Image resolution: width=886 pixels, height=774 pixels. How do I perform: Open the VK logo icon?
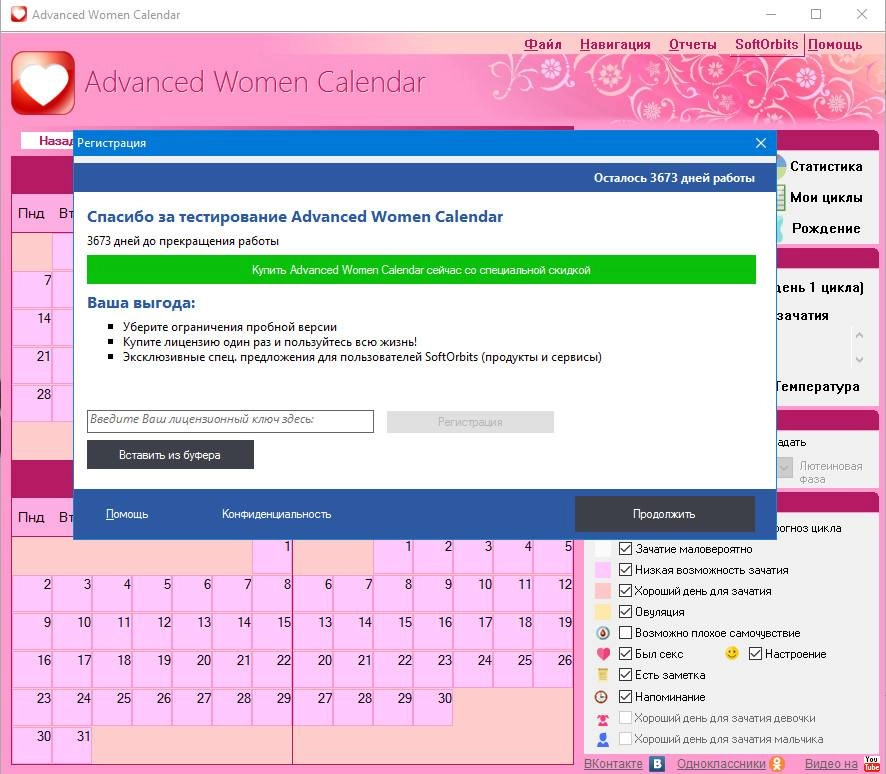[x=657, y=764]
